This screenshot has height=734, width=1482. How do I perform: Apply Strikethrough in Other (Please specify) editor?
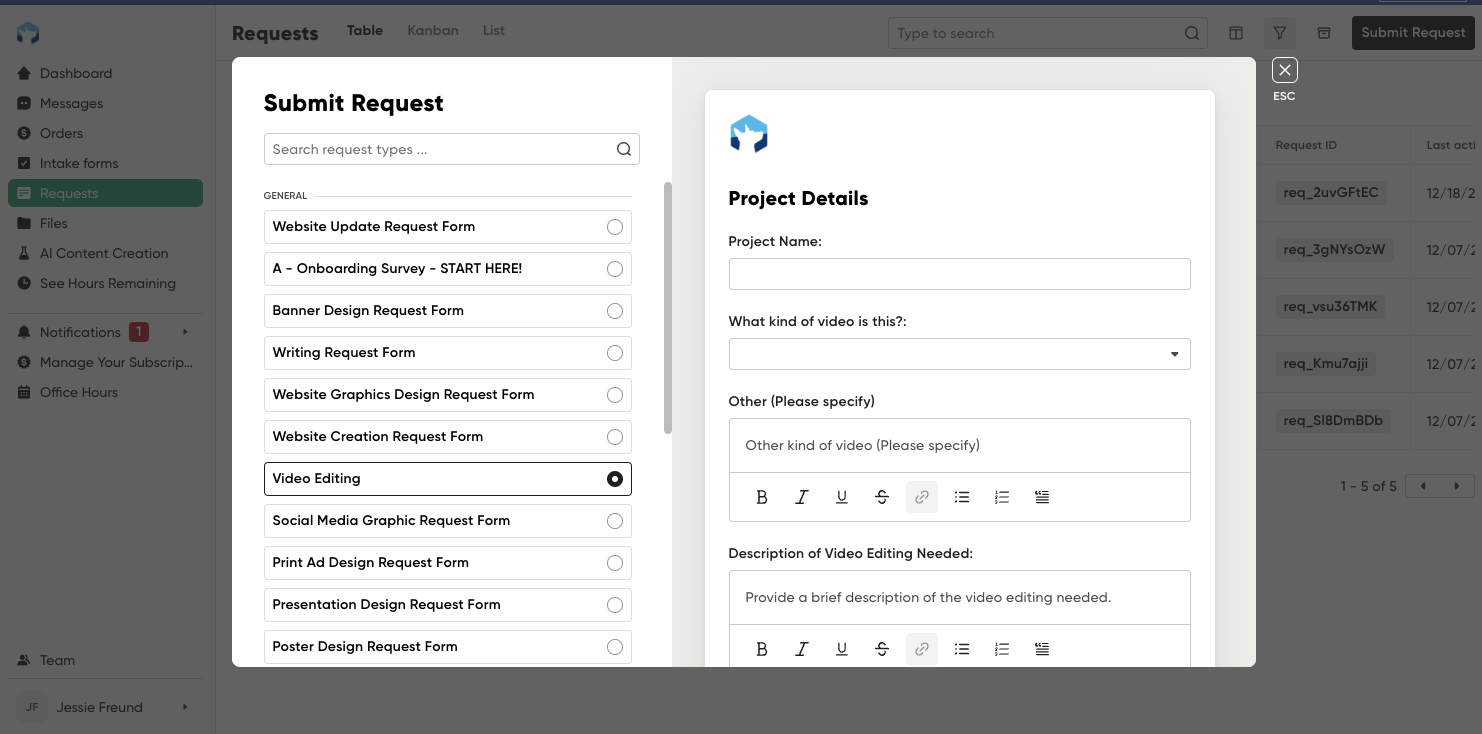pyautogui.click(x=882, y=497)
